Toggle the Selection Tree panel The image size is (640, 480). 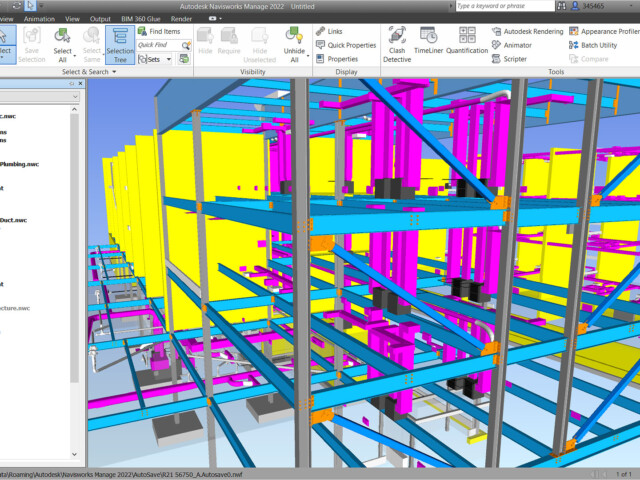[120, 44]
